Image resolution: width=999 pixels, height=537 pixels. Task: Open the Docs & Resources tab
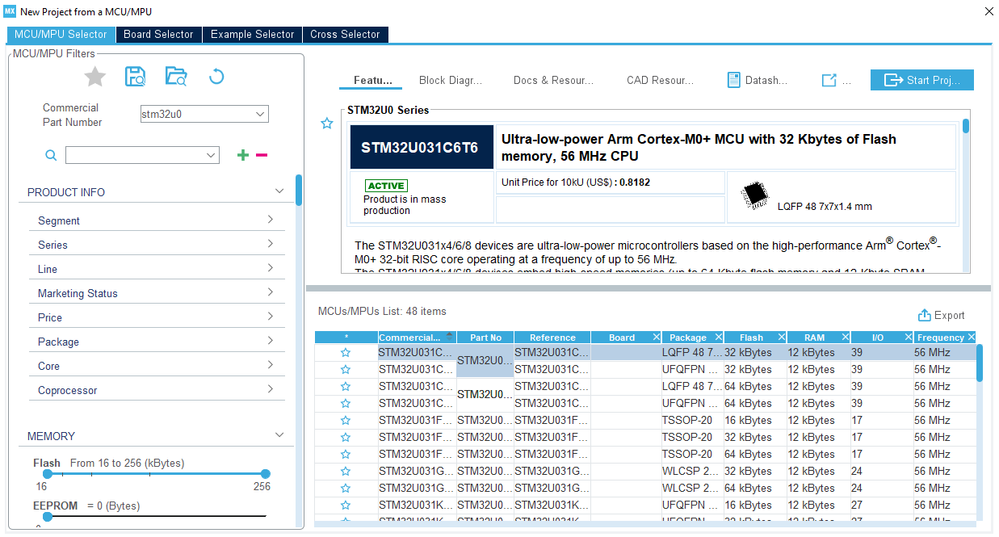click(x=553, y=80)
